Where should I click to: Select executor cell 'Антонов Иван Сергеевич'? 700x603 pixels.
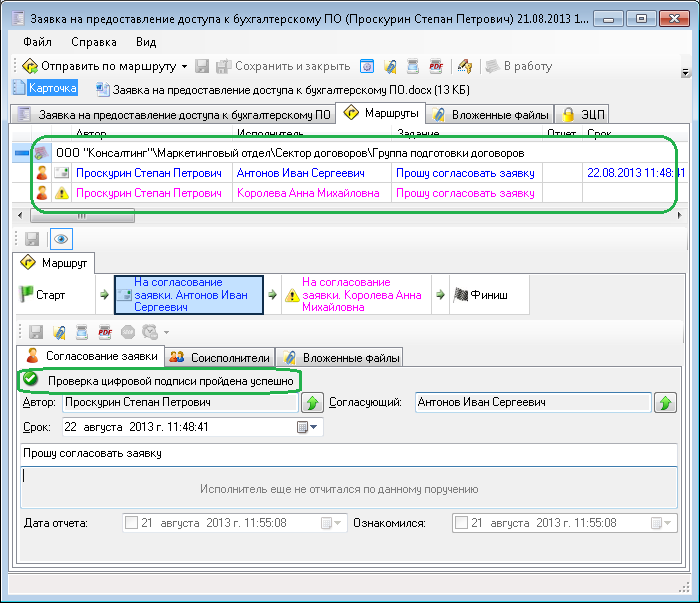pos(311,173)
